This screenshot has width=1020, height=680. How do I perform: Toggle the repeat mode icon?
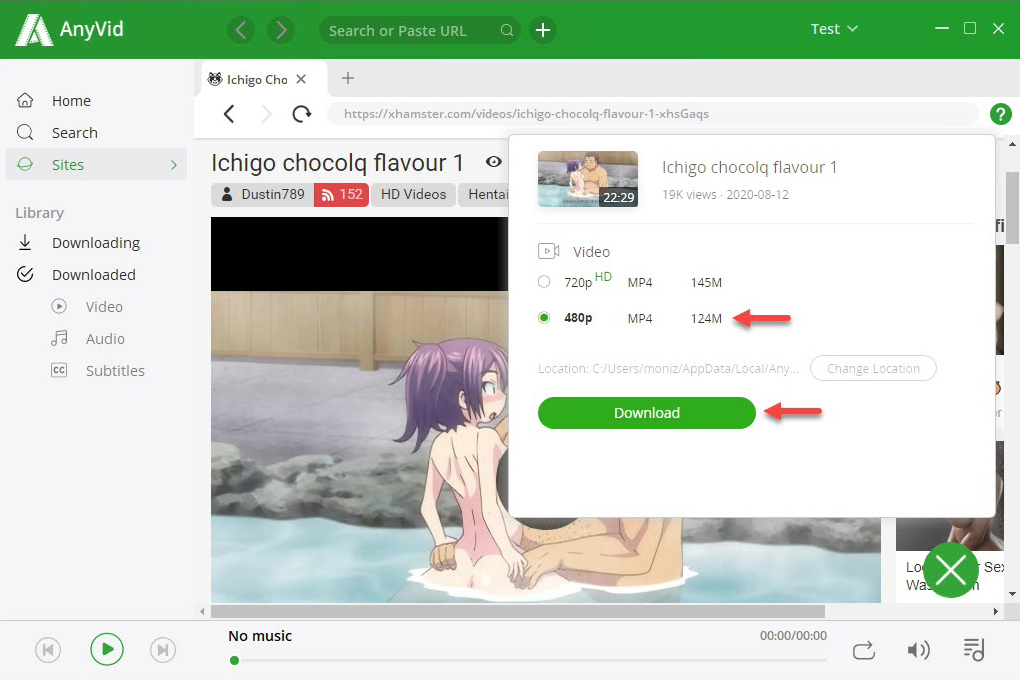[x=863, y=650]
